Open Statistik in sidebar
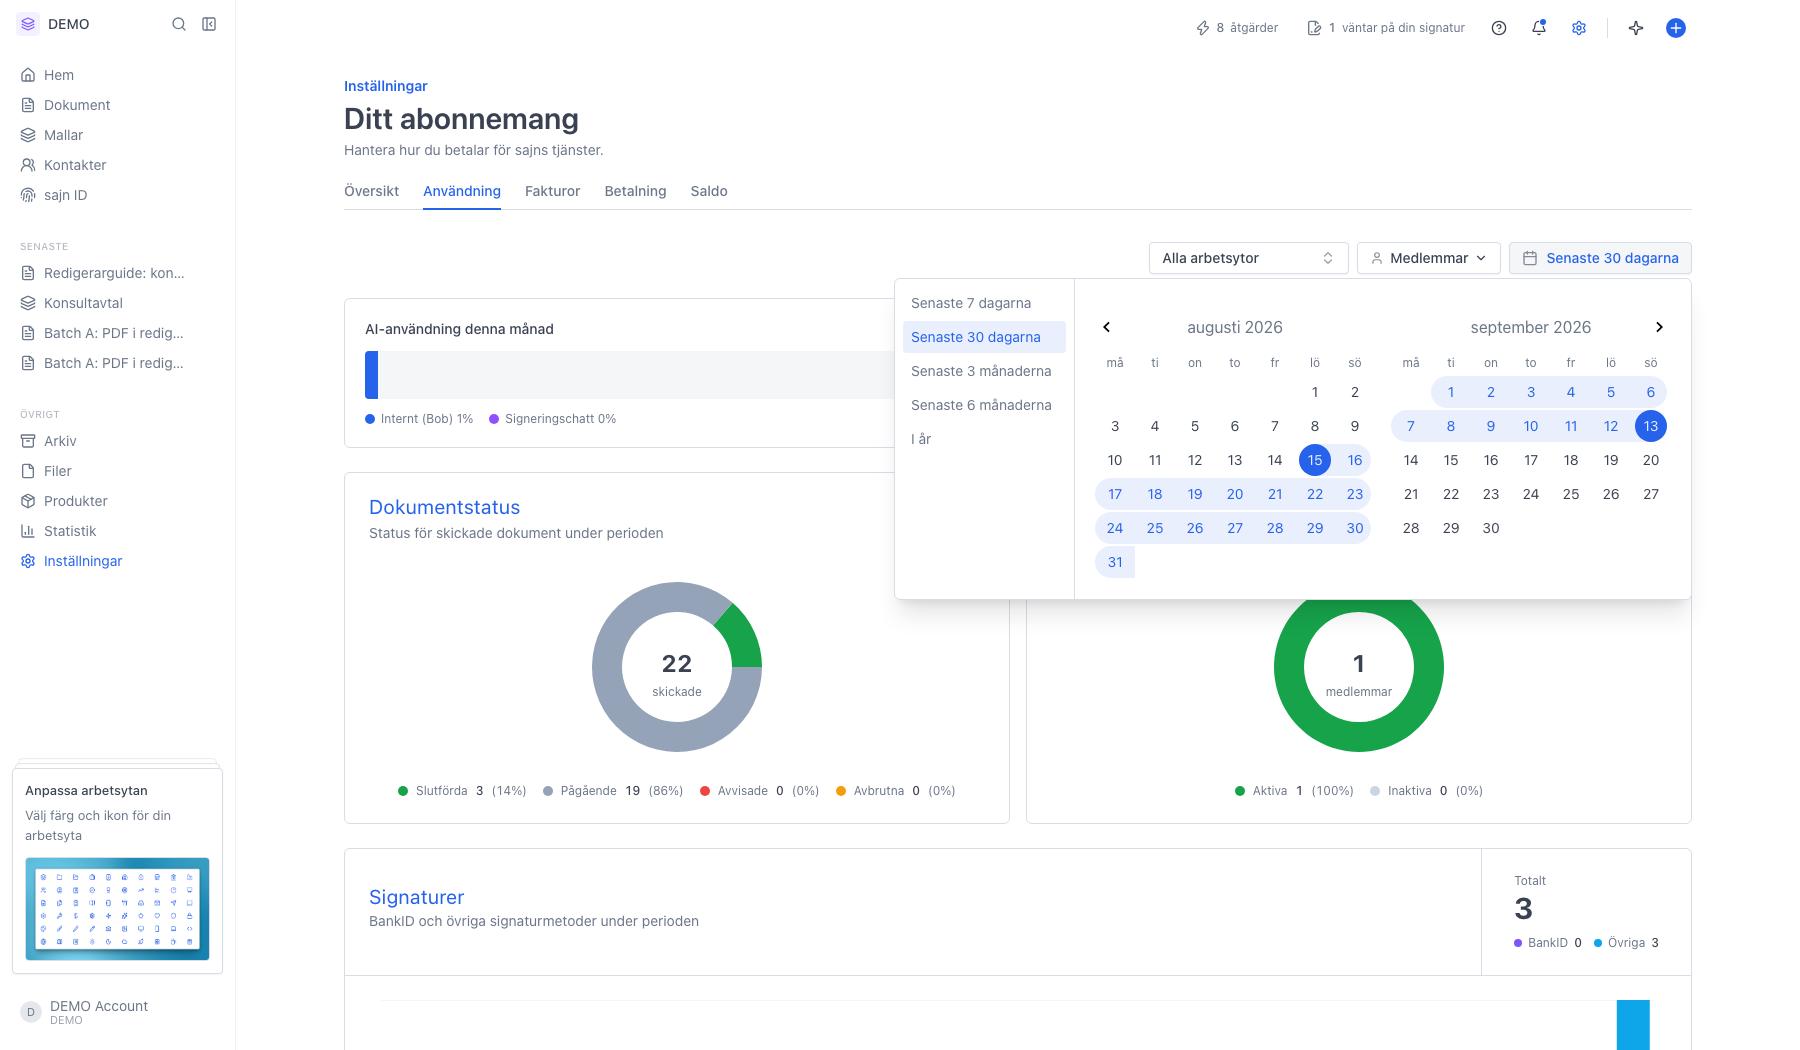 point(118,531)
